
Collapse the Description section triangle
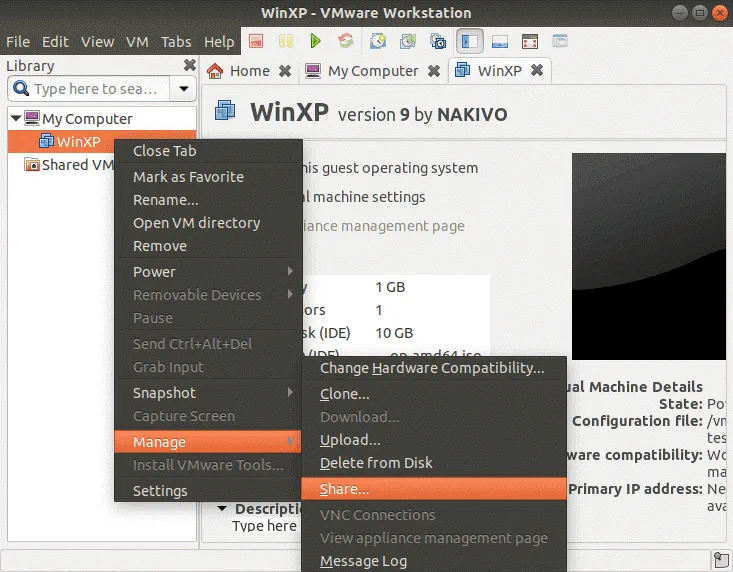[222, 508]
